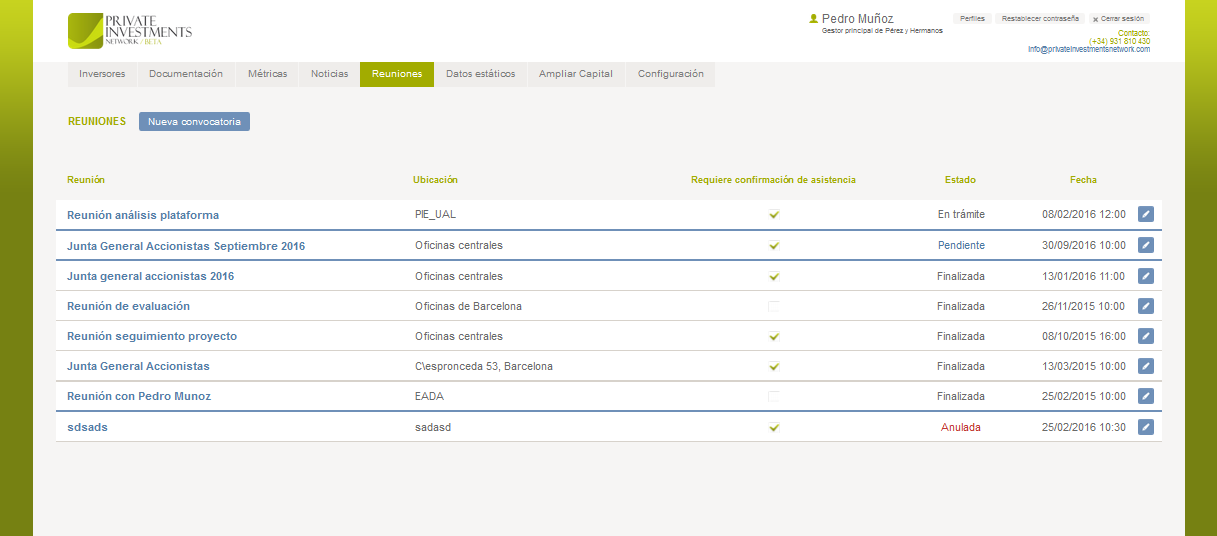Open the Junta General Accionistas meeting link
Viewport: 1217px width, 536px height.
pos(138,366)
